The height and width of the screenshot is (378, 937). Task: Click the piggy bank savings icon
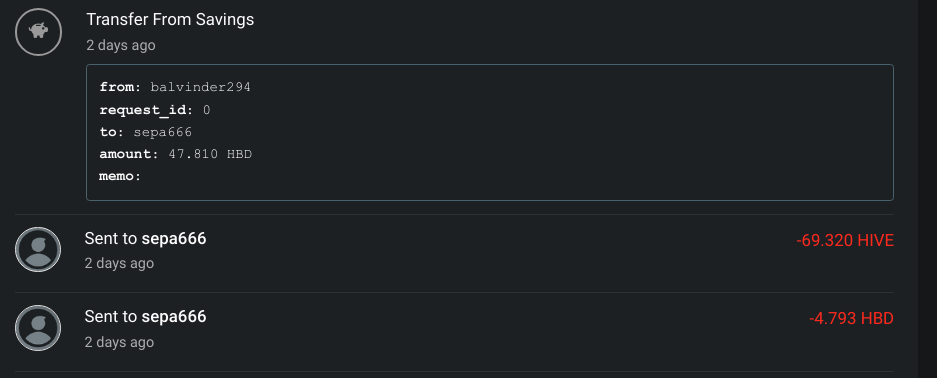(x=39, y=33)
